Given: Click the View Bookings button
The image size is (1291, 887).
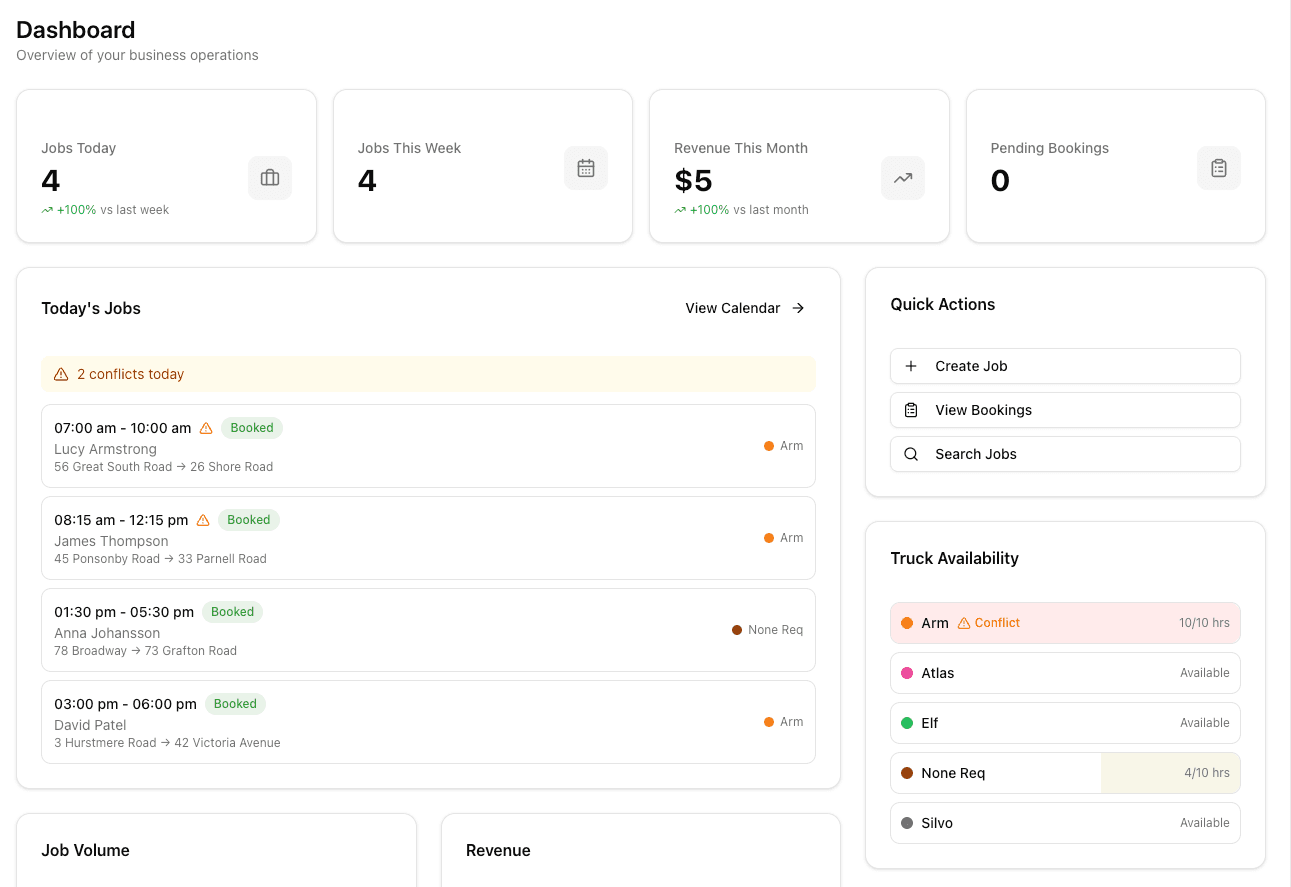Looking at the screenshot, I should tap(1064, 410).
